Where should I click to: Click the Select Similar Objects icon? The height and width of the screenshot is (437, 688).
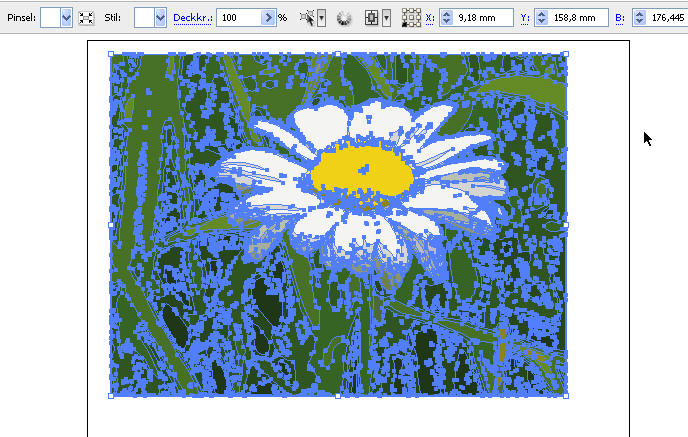[x=306, y=18]
